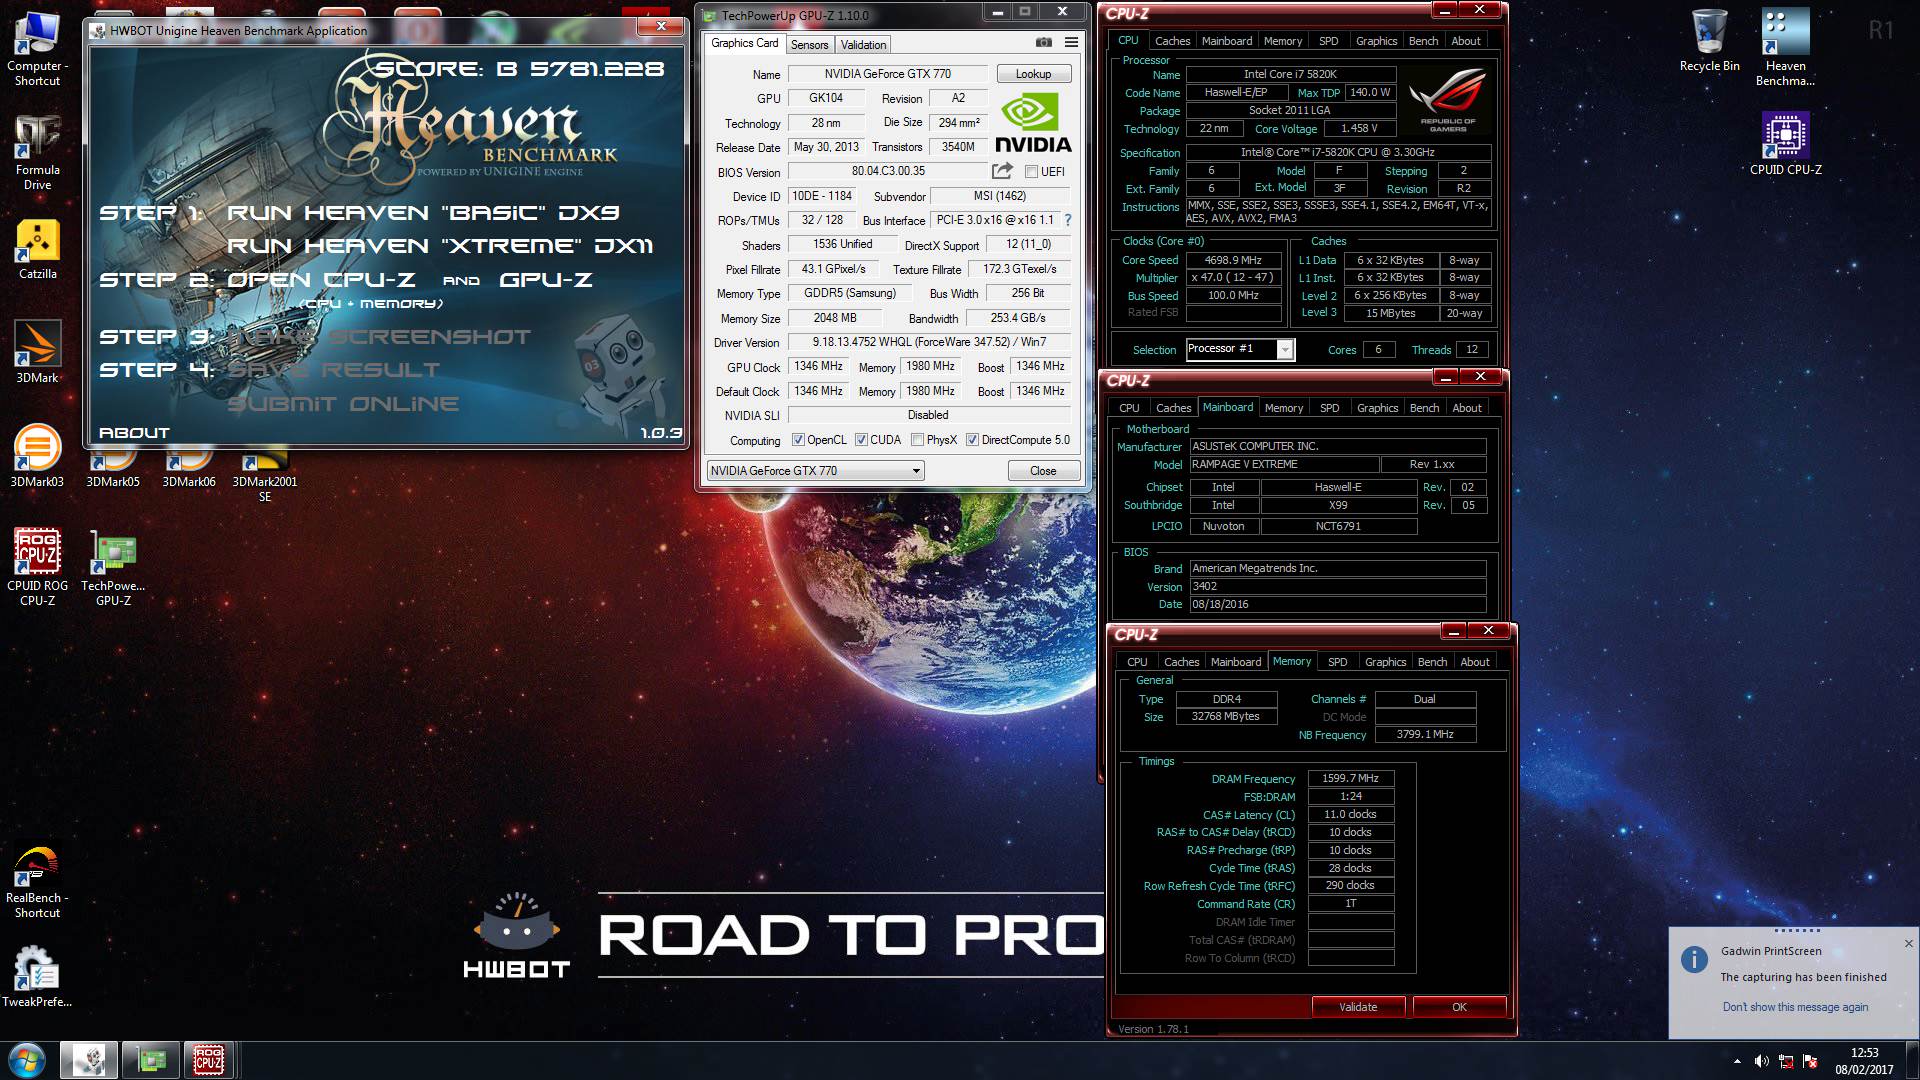
Task: Click Close button in GPU-Z
Action: pos(1043,471)
